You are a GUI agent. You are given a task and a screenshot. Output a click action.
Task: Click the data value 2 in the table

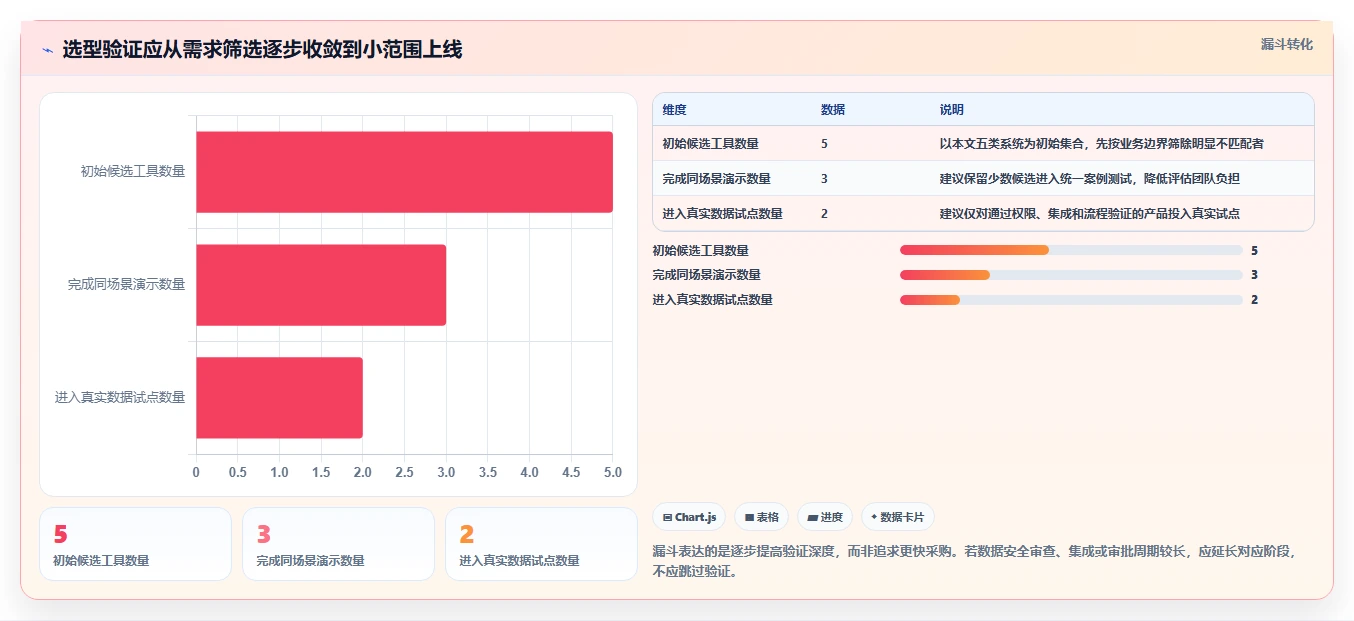coord(824,214)
